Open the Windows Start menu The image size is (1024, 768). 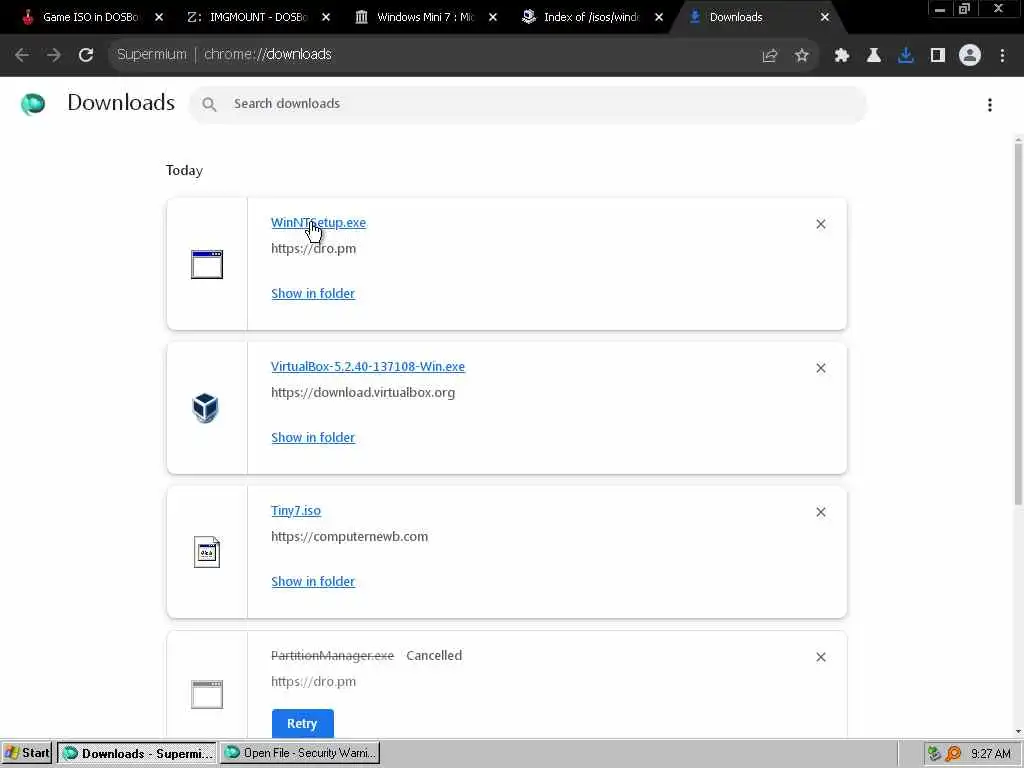pyautogui.click(x=27, y=753)
